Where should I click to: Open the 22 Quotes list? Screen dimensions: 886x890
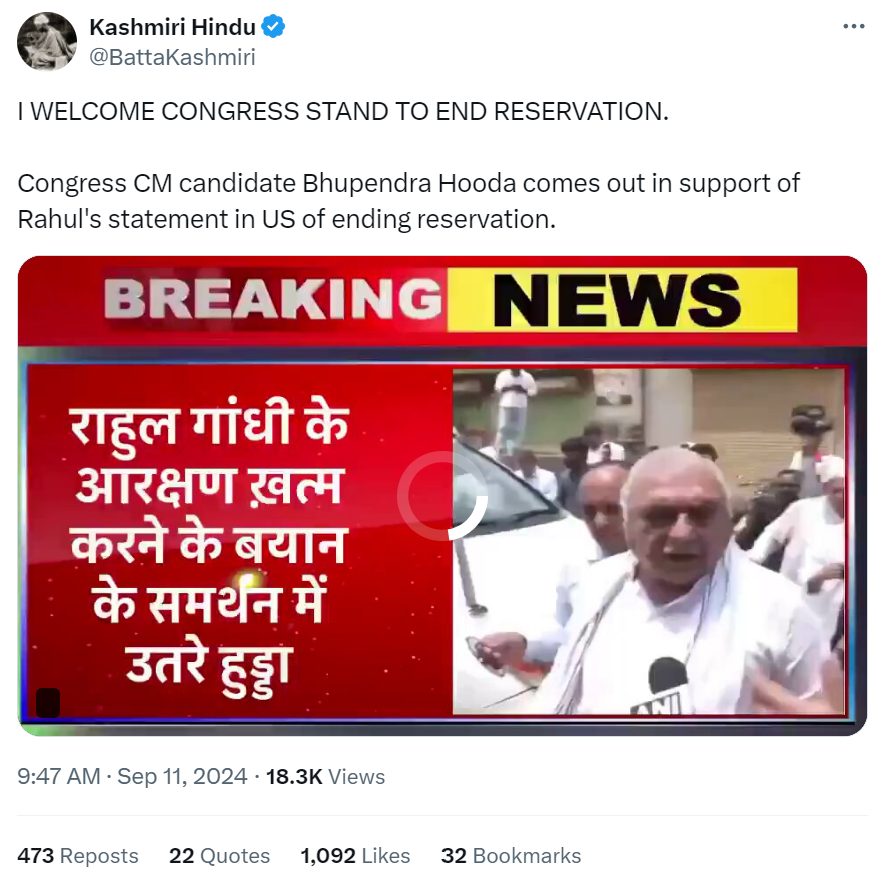click(219, 855)
